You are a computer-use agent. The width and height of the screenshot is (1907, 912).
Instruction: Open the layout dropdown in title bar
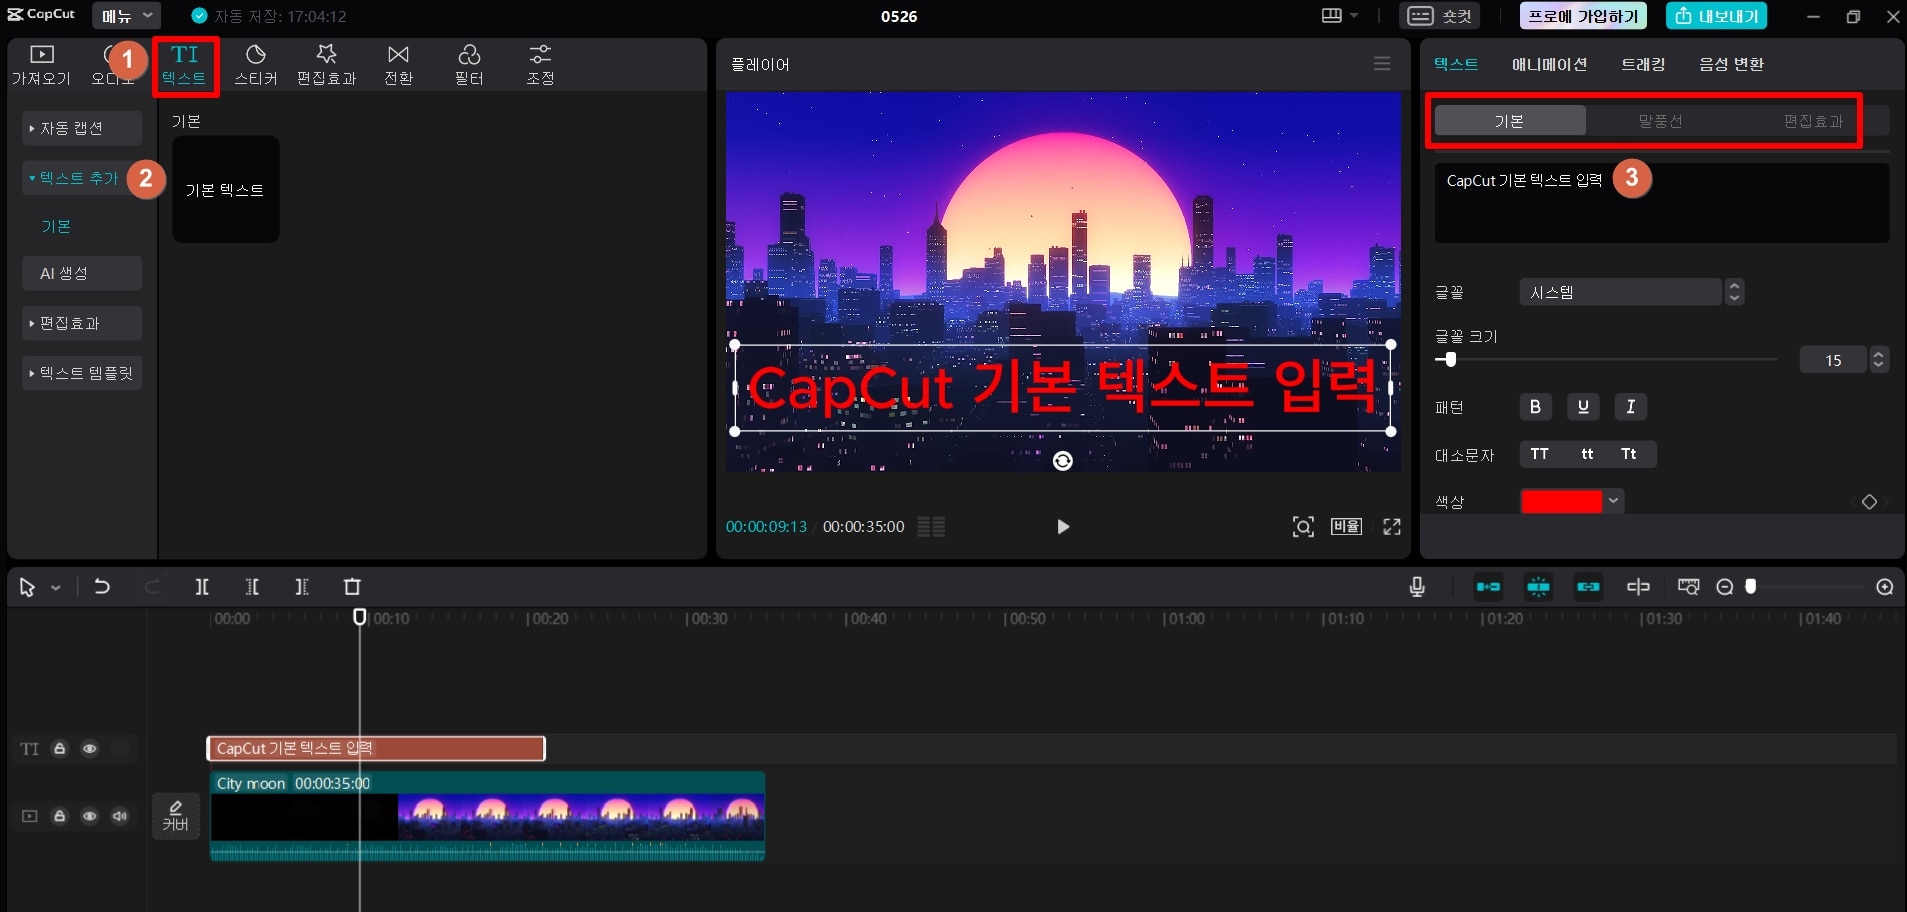1340,16
